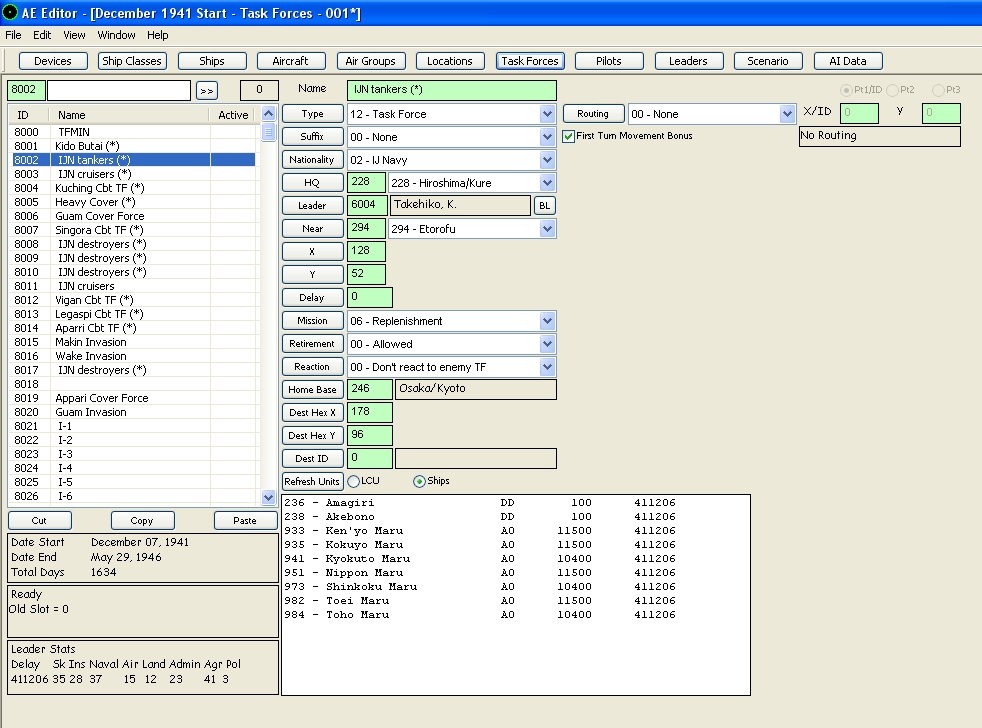Click the >> go-to-ID button
Viewport: 982px width, 728px height.
click(207, 90)
